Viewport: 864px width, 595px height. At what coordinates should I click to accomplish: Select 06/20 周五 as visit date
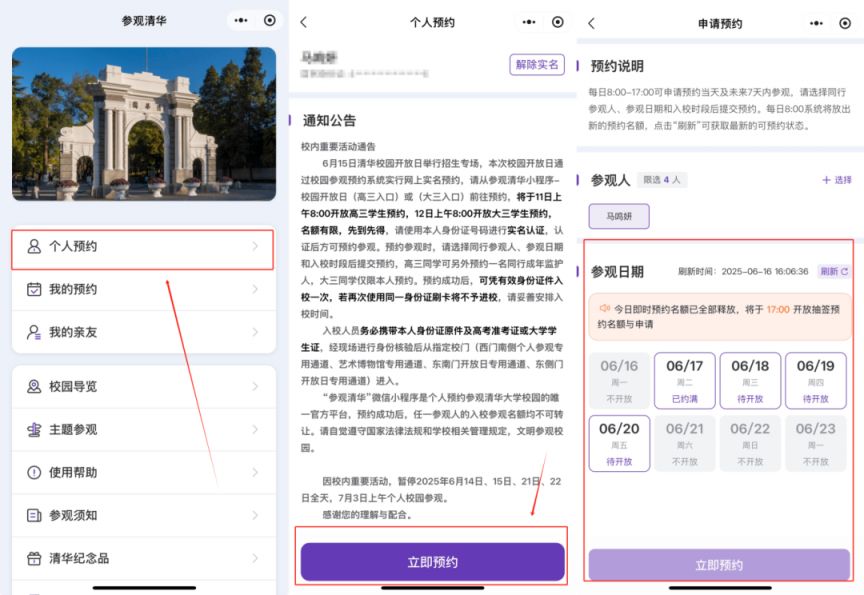pyautogui.click(x=619, y=443)
